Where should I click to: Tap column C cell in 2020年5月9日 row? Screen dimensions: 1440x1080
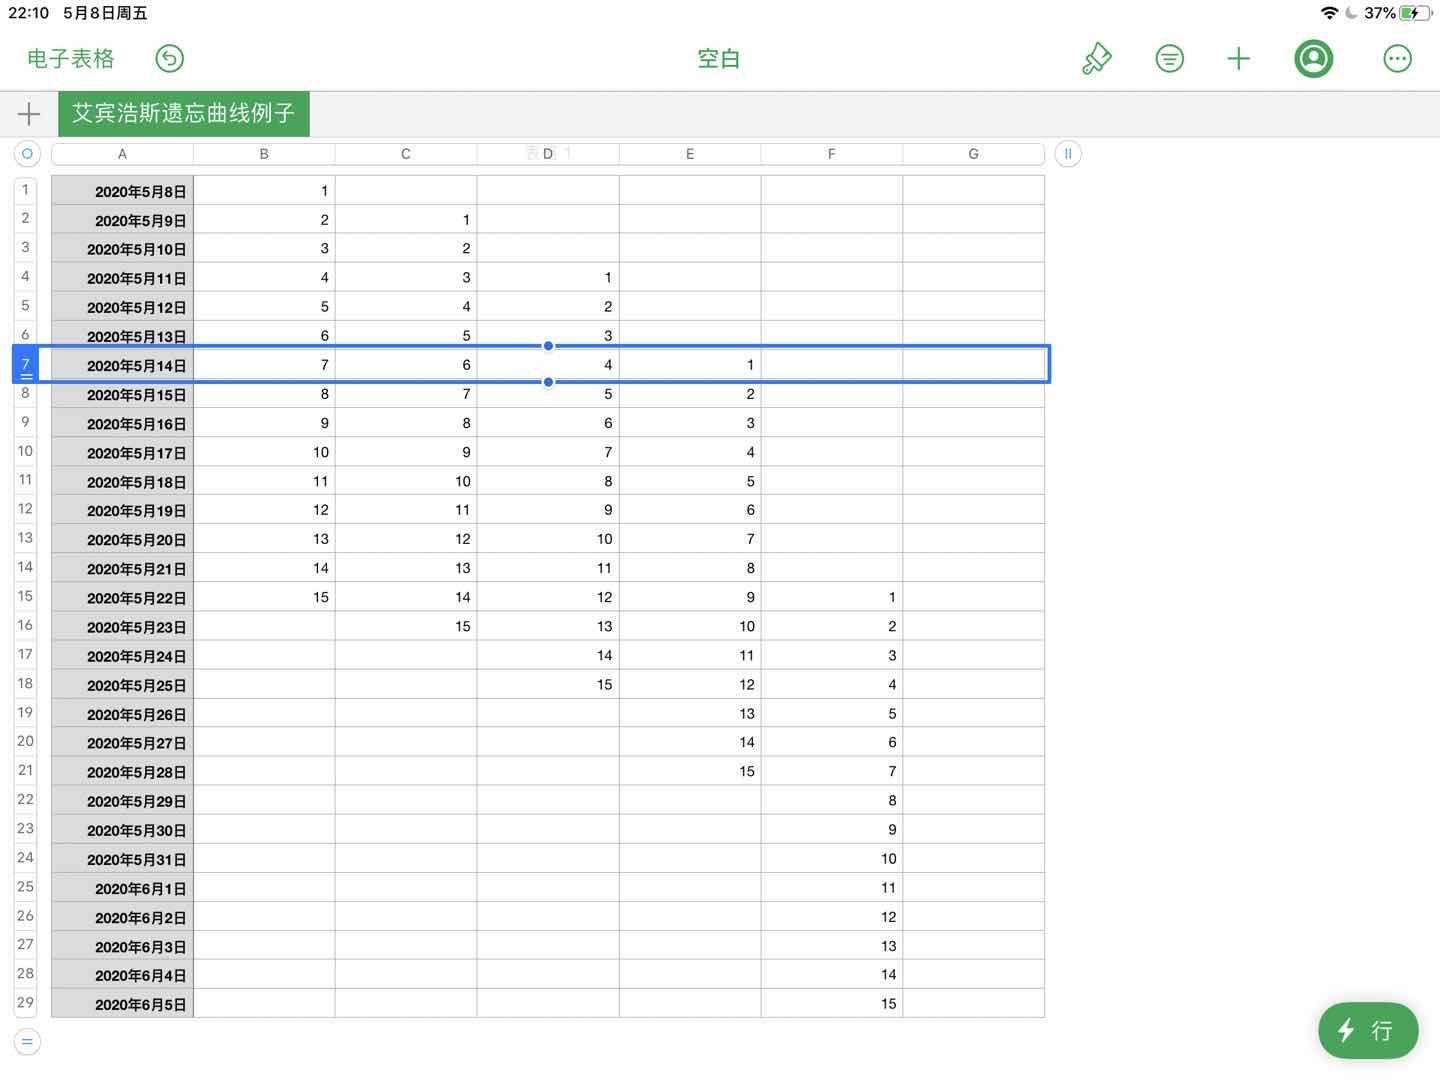pos(406,219)
